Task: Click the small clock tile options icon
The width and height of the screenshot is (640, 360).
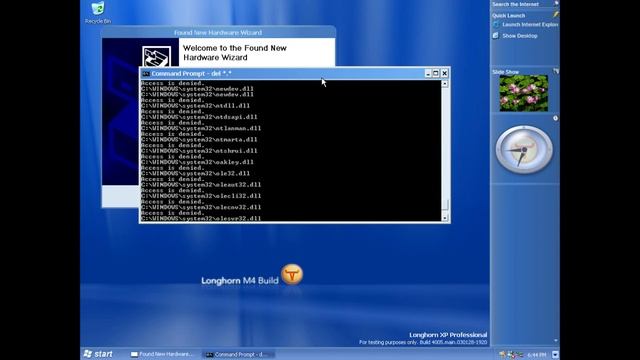Action: tap(556, 118)
